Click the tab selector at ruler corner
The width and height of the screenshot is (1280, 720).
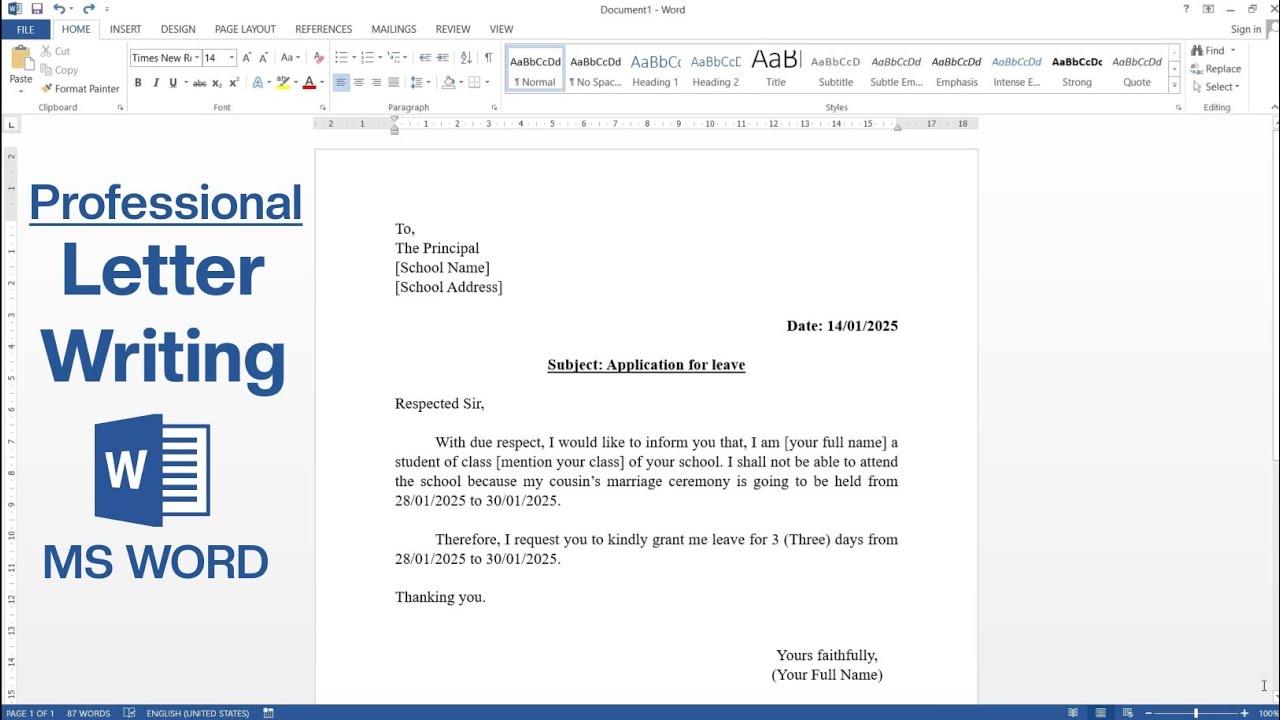coord(11,125)
